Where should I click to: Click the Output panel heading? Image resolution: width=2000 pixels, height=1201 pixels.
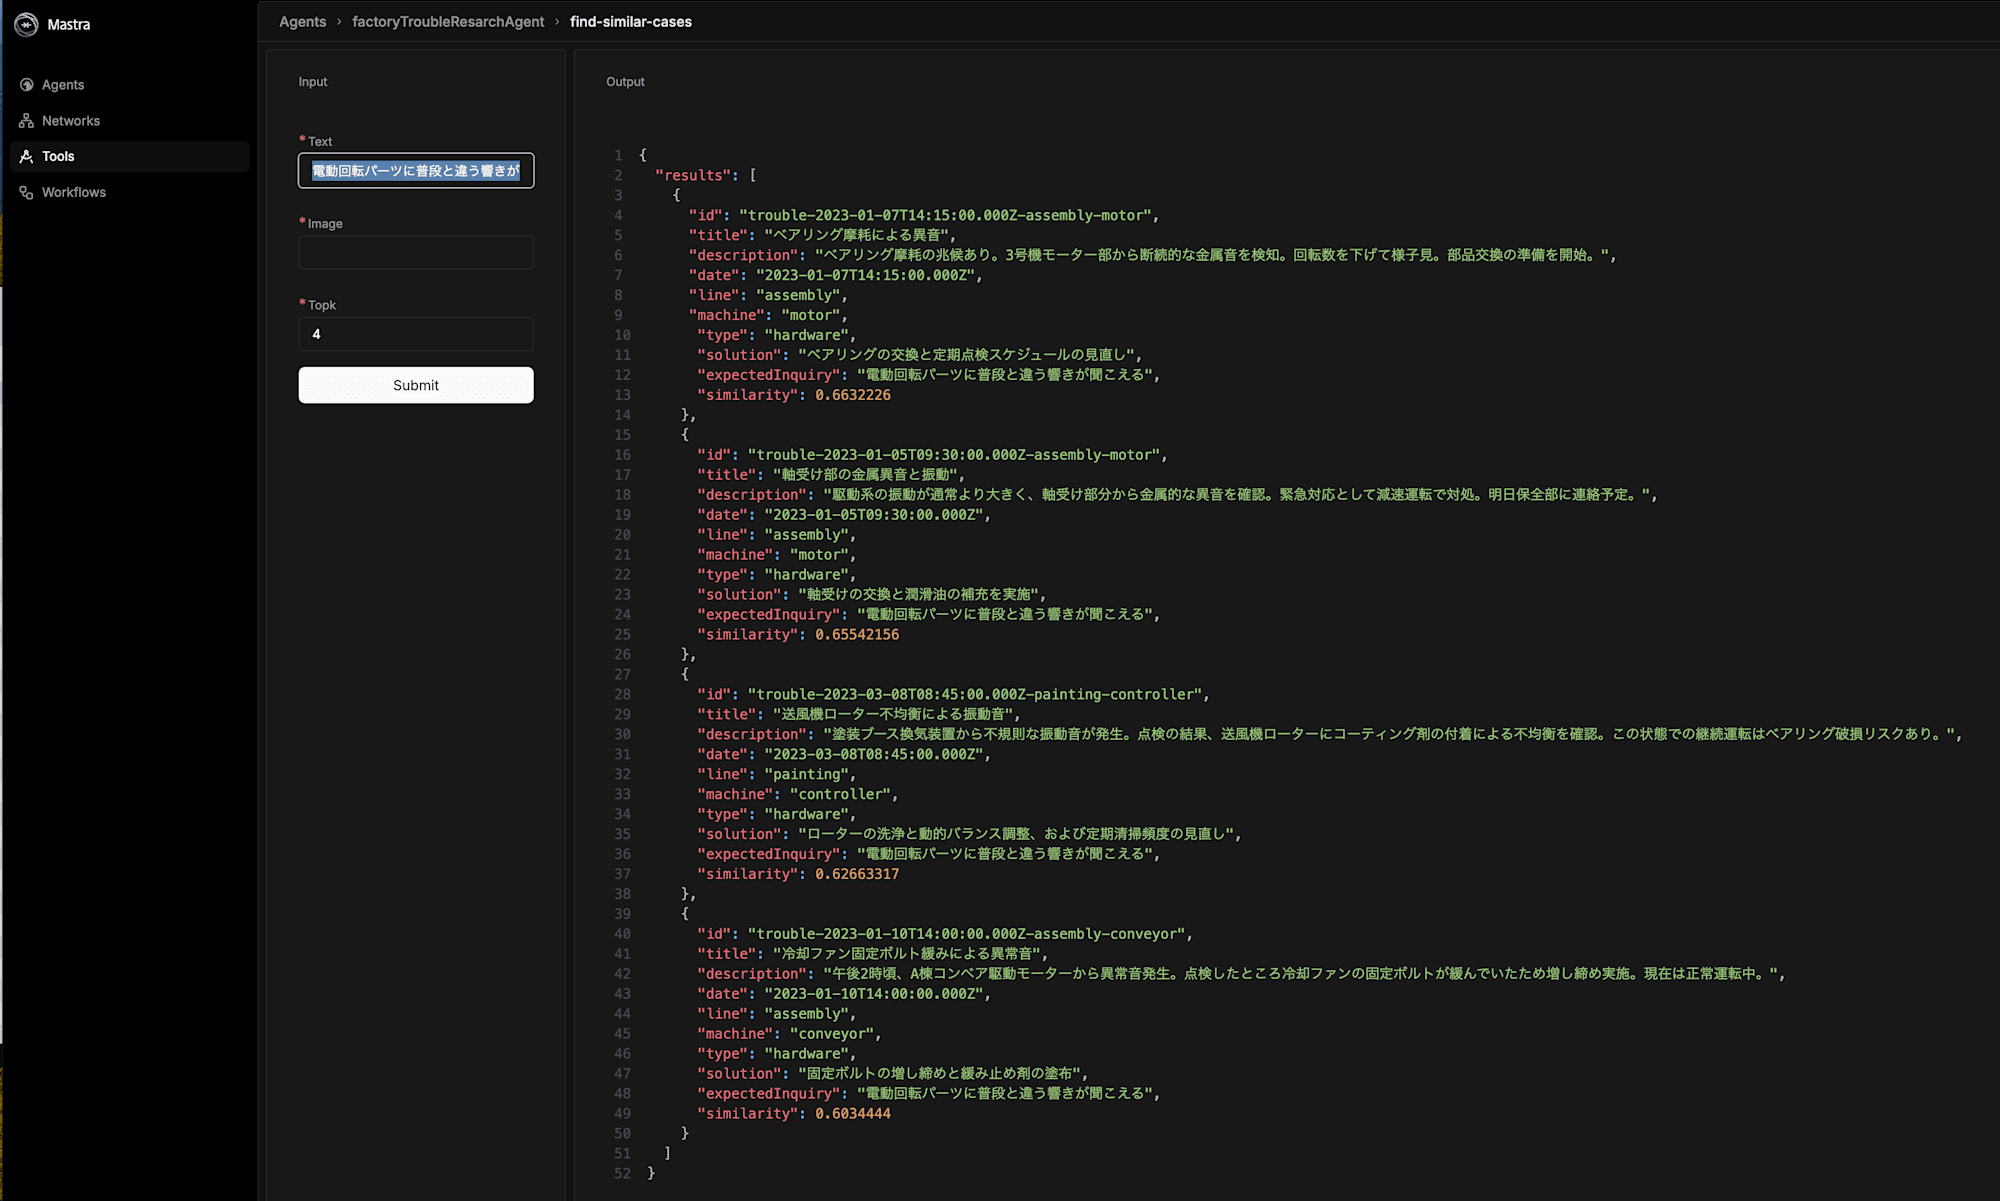tap(625, 82)
